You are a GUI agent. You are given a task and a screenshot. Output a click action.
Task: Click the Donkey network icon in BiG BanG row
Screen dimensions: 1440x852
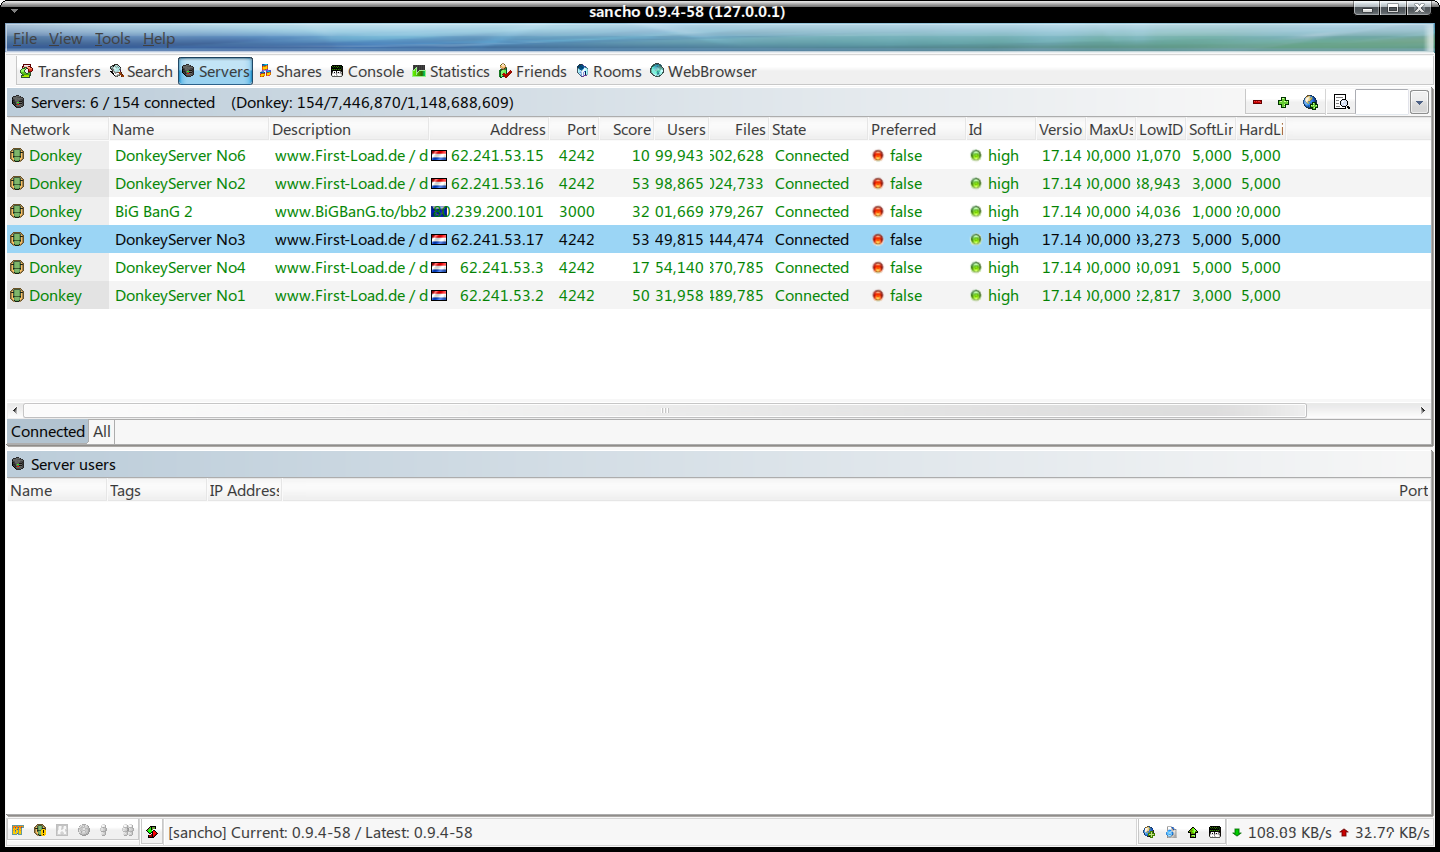[17, 211]
